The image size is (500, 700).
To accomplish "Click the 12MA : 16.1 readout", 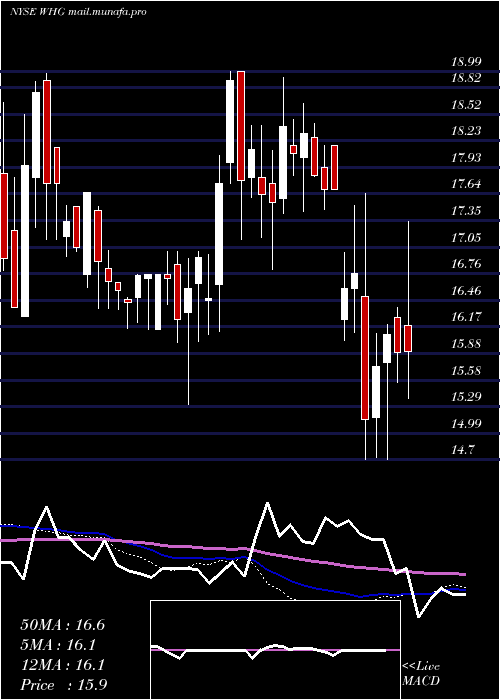I will [x=62, y=665].
